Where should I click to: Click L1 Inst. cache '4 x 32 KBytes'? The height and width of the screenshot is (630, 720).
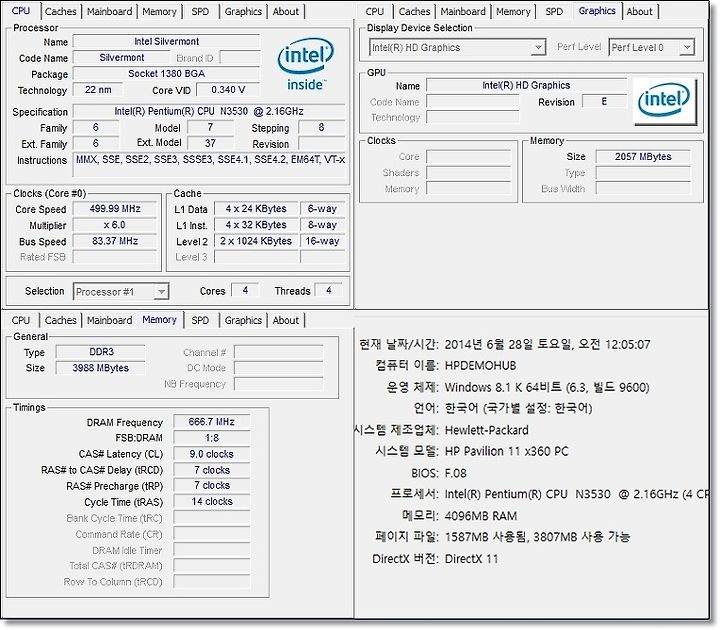click(256, 225)
